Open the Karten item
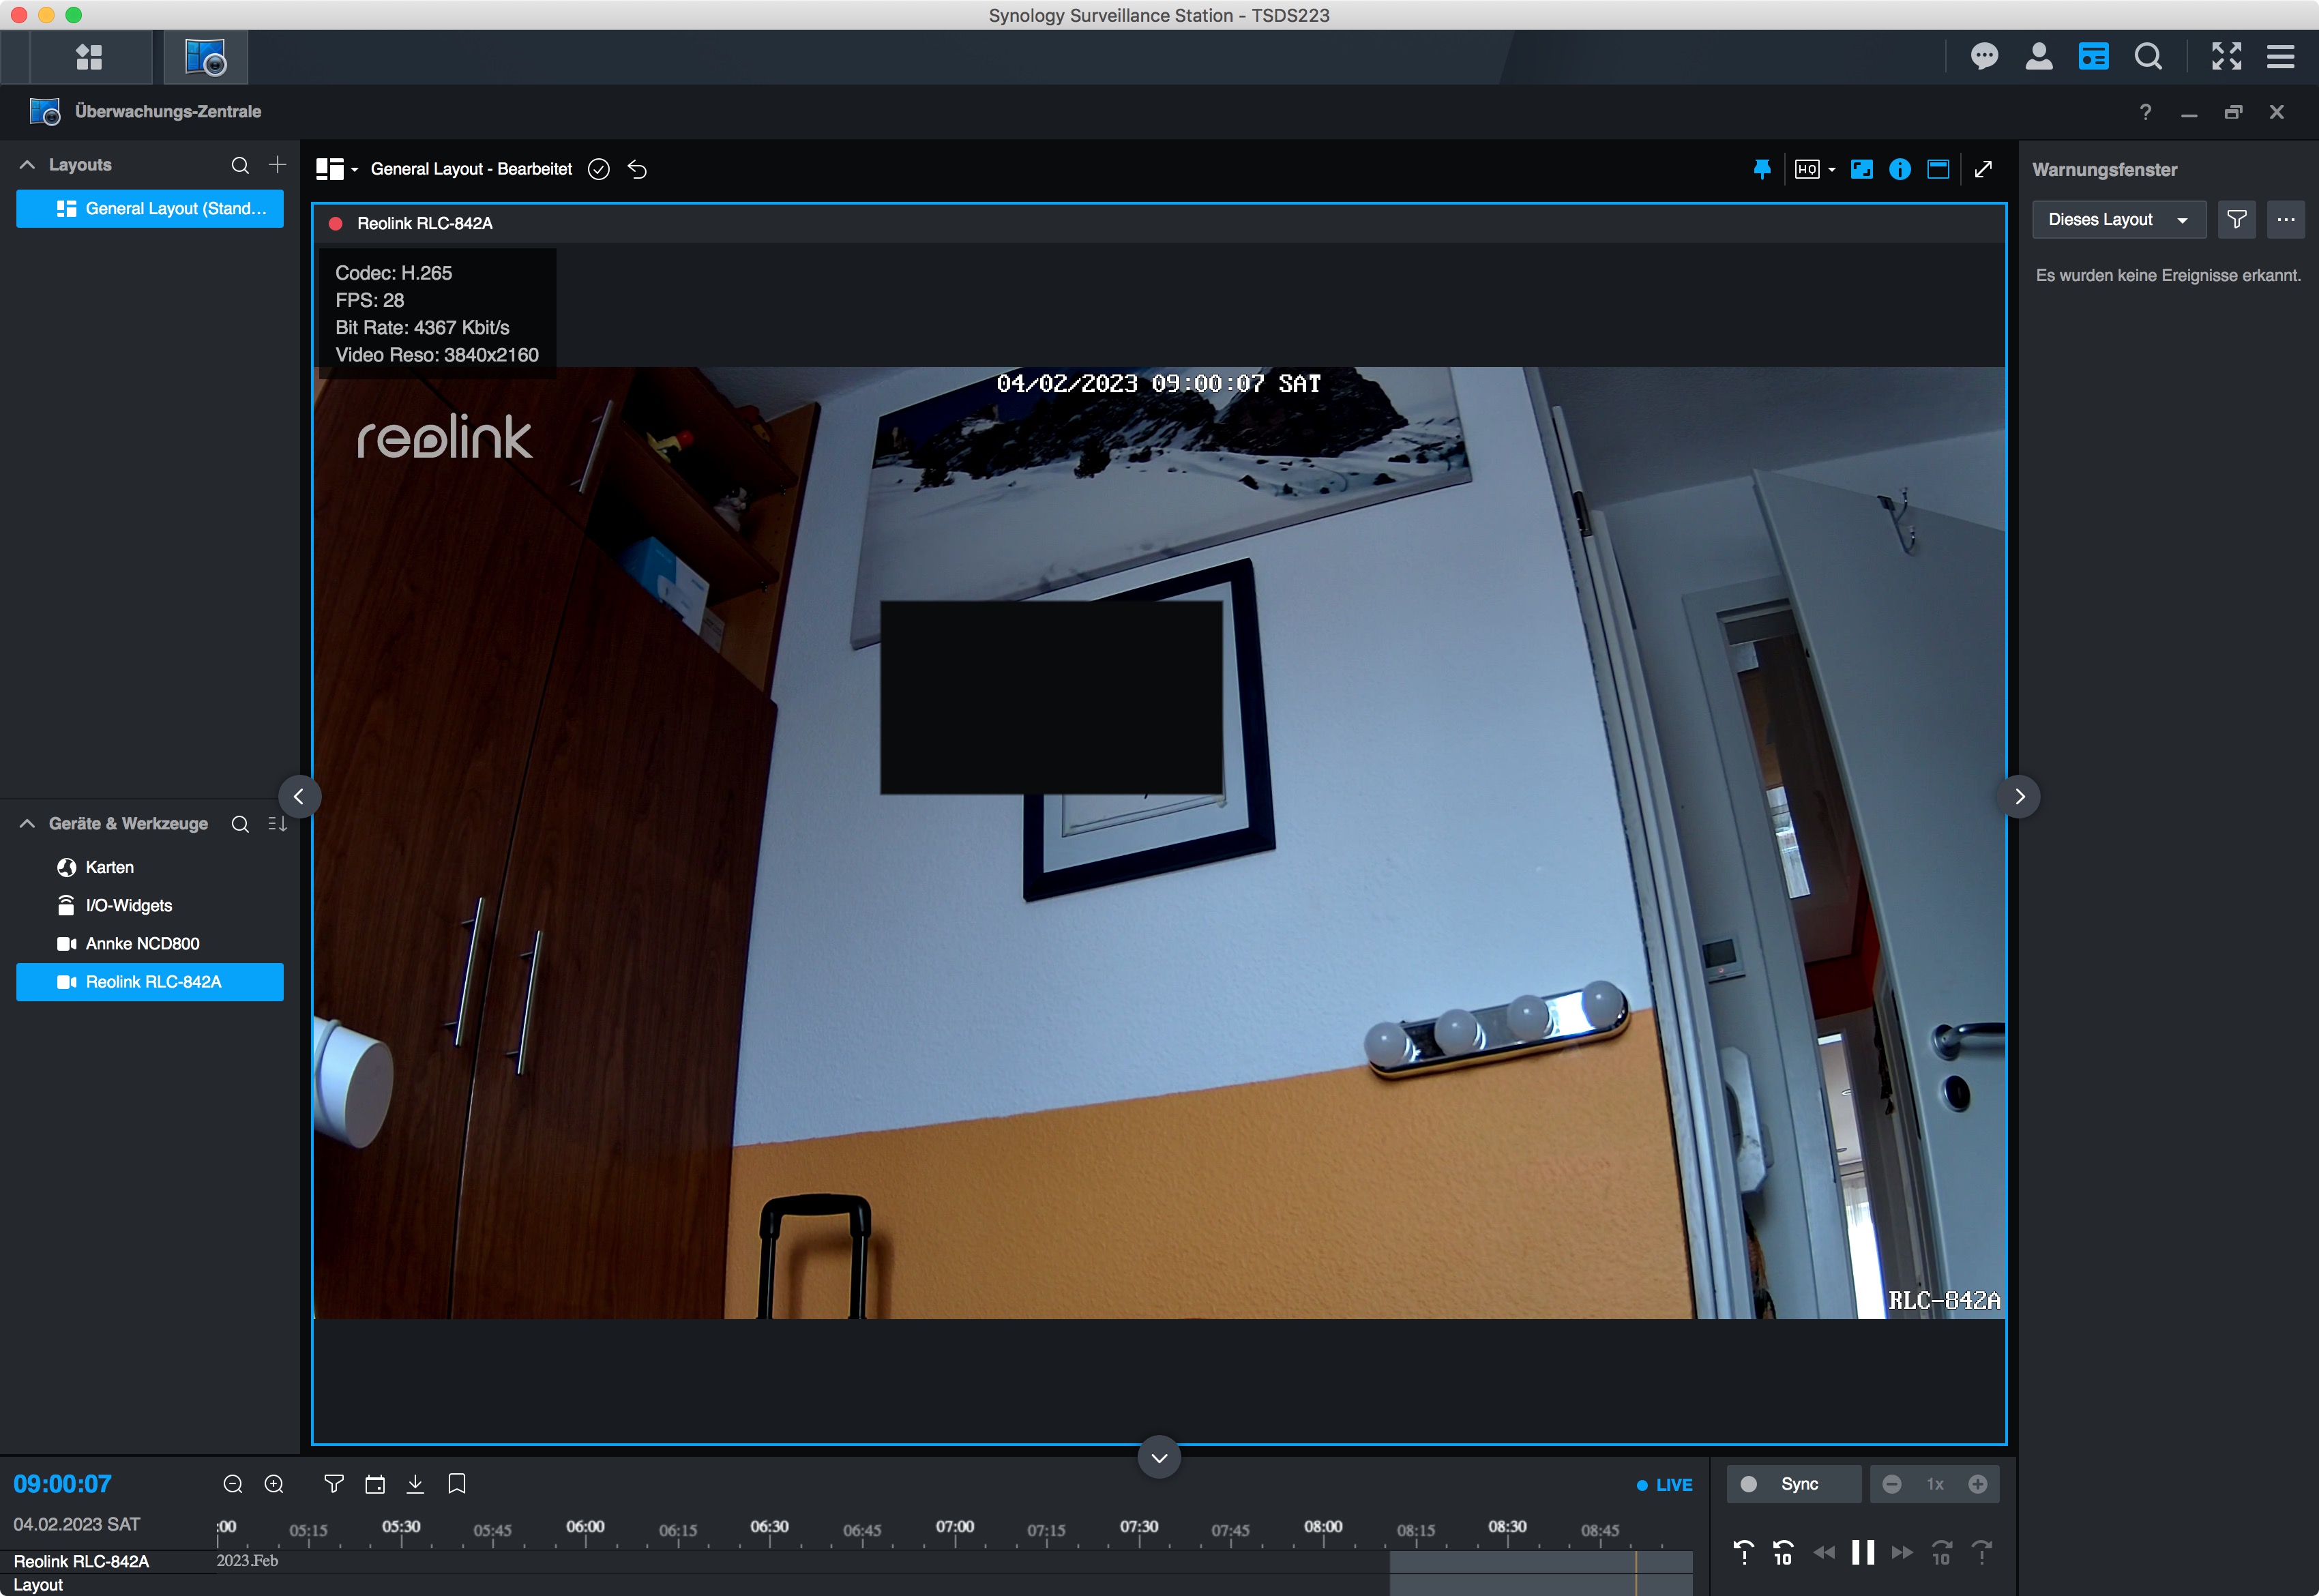Viewport: 2319px width, 1596px height. (x=109, y=867)
